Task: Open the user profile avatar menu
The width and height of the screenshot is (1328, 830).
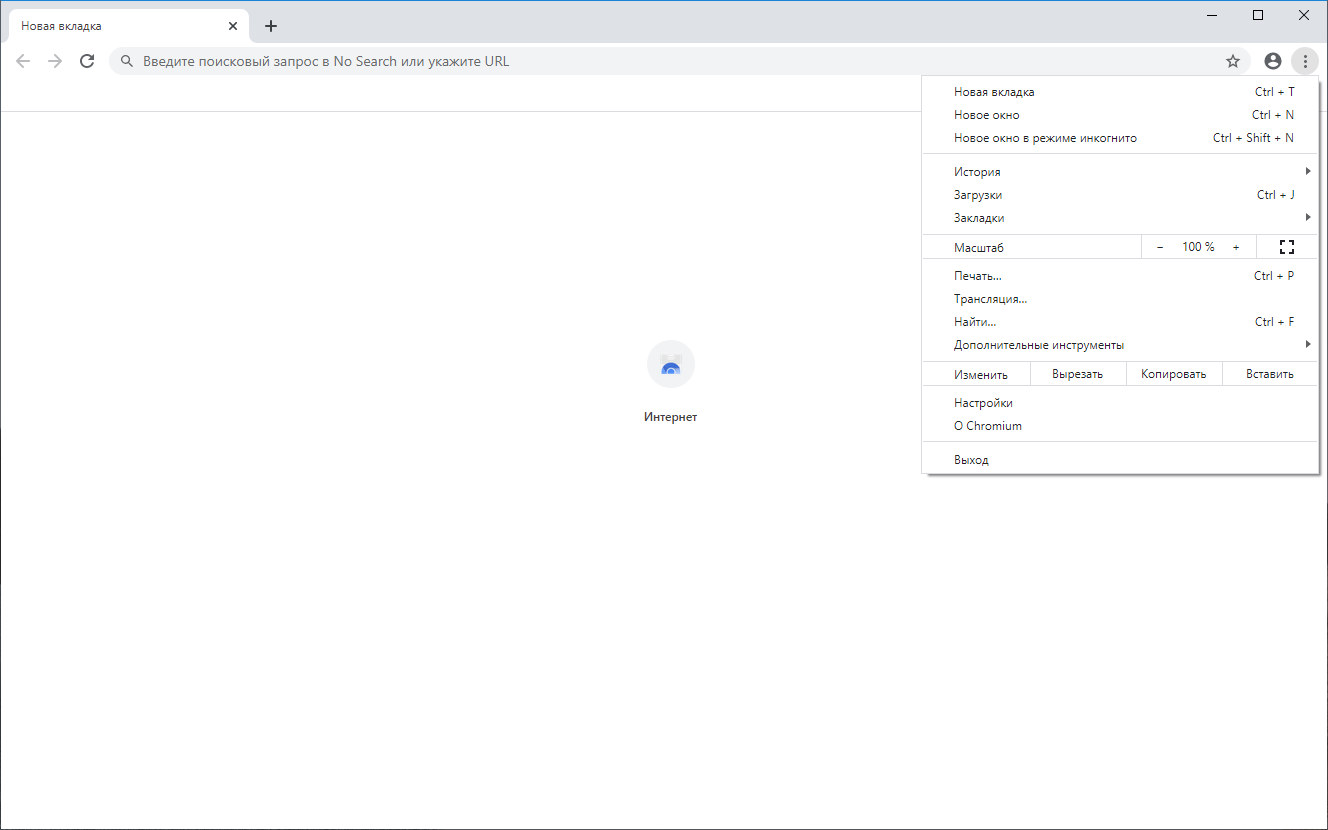Action: tap(1273, 61)
